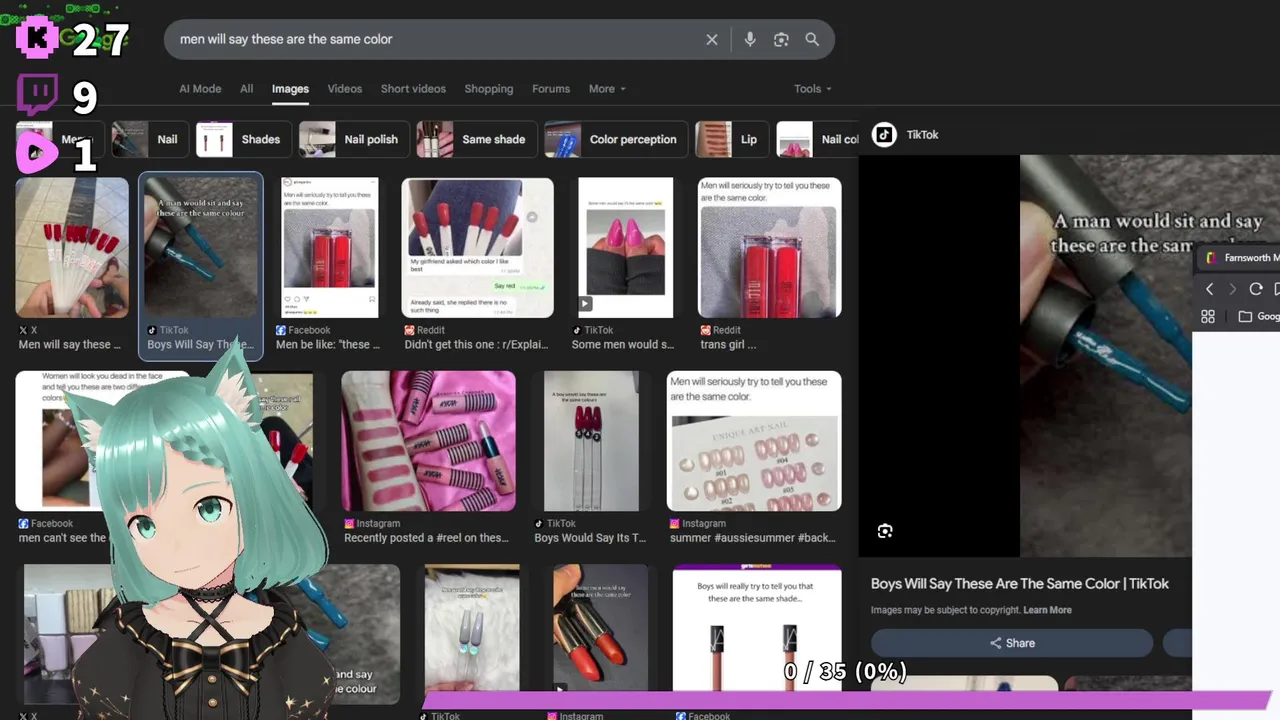Open the Reddit trans girl thumbnail
Image resolution: width=1280 pixels, height=720 pixels.
tap(770, 248)
